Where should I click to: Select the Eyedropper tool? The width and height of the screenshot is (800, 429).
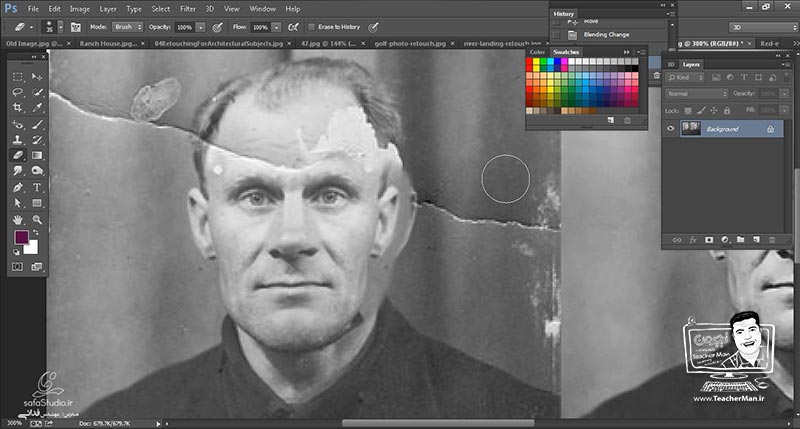point(37,108)
